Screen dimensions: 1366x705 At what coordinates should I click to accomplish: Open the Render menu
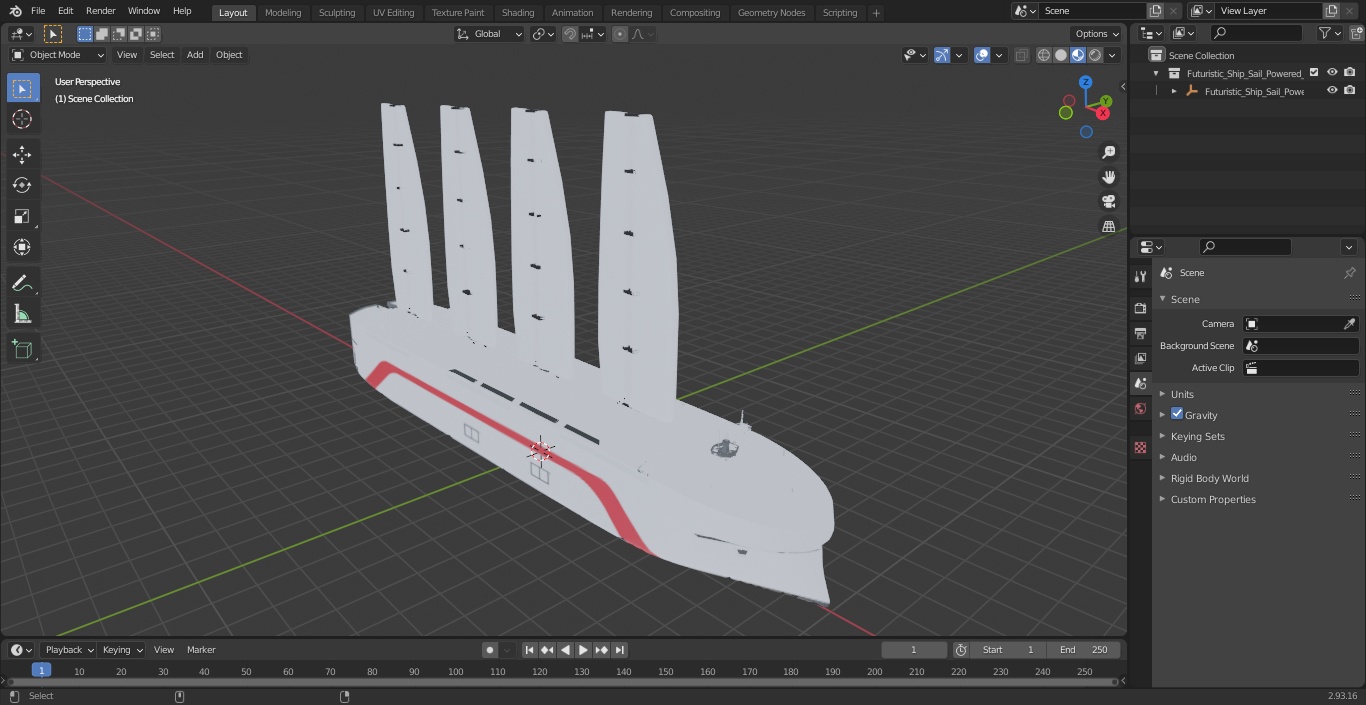point(100,11)
